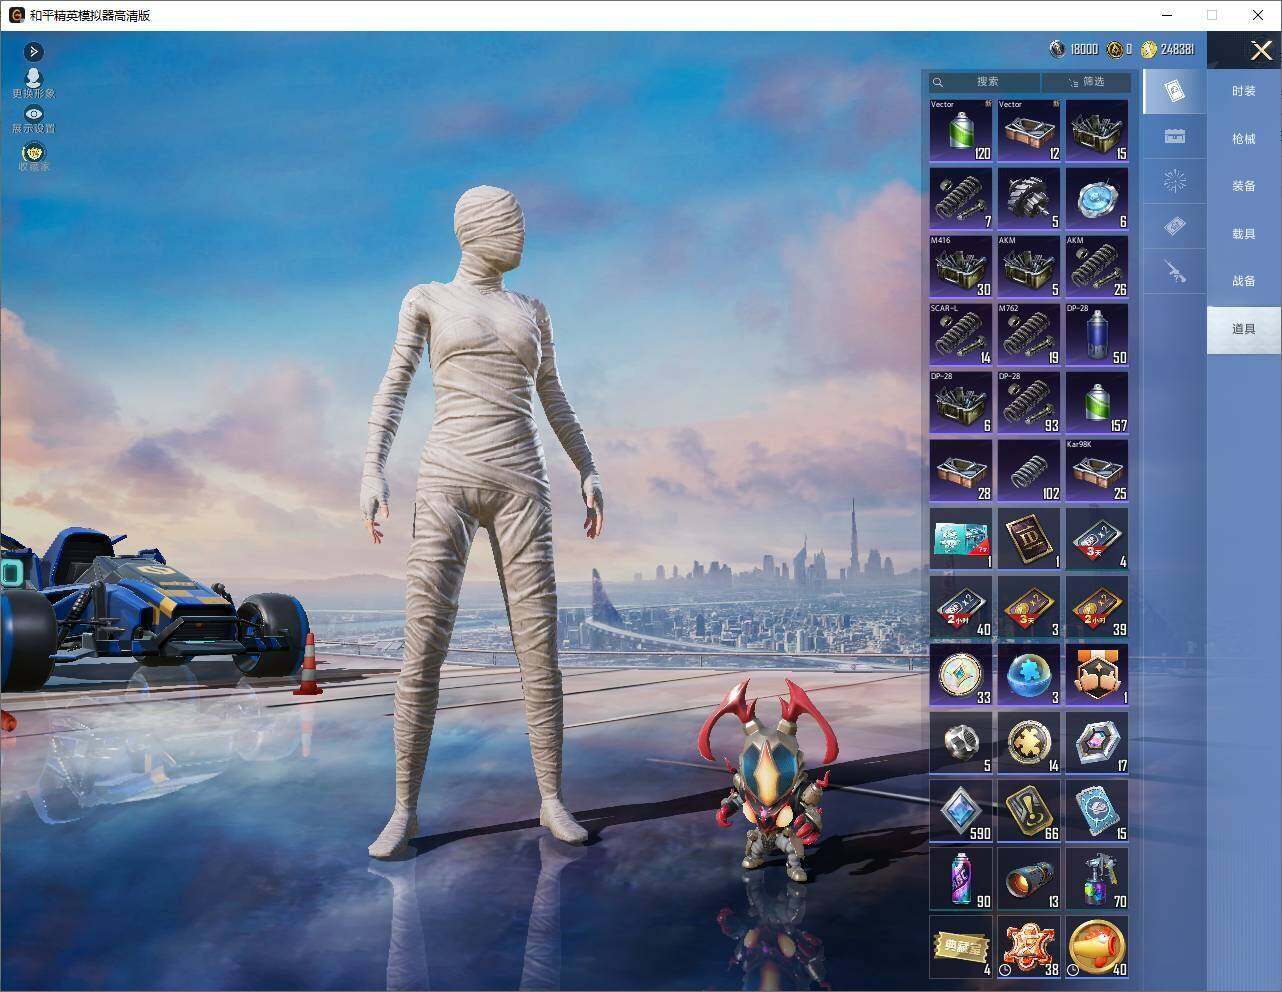Select 典藏 ticket item with count 4
The height and width of the screenshot is (992, 1282).
961,946
